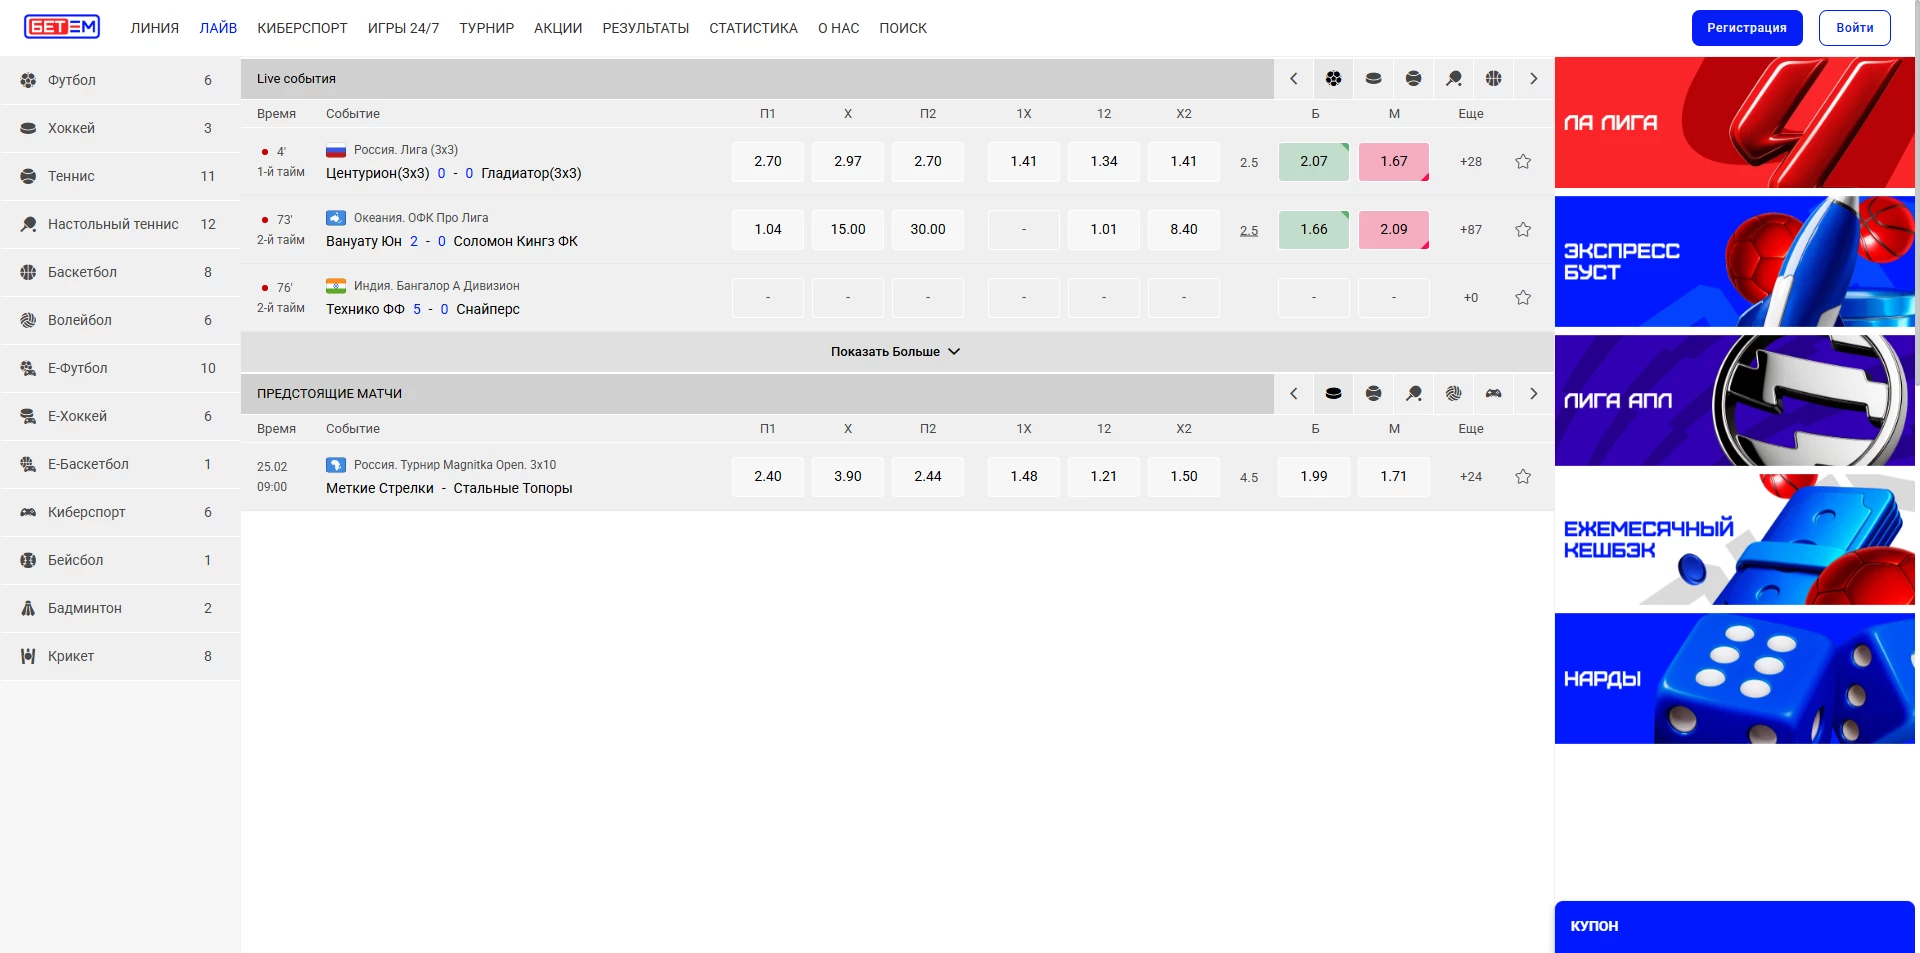The height and width of the screenshot is (953, 1920).
Task: Click the BETEM logo
Action: click(62, 27)
